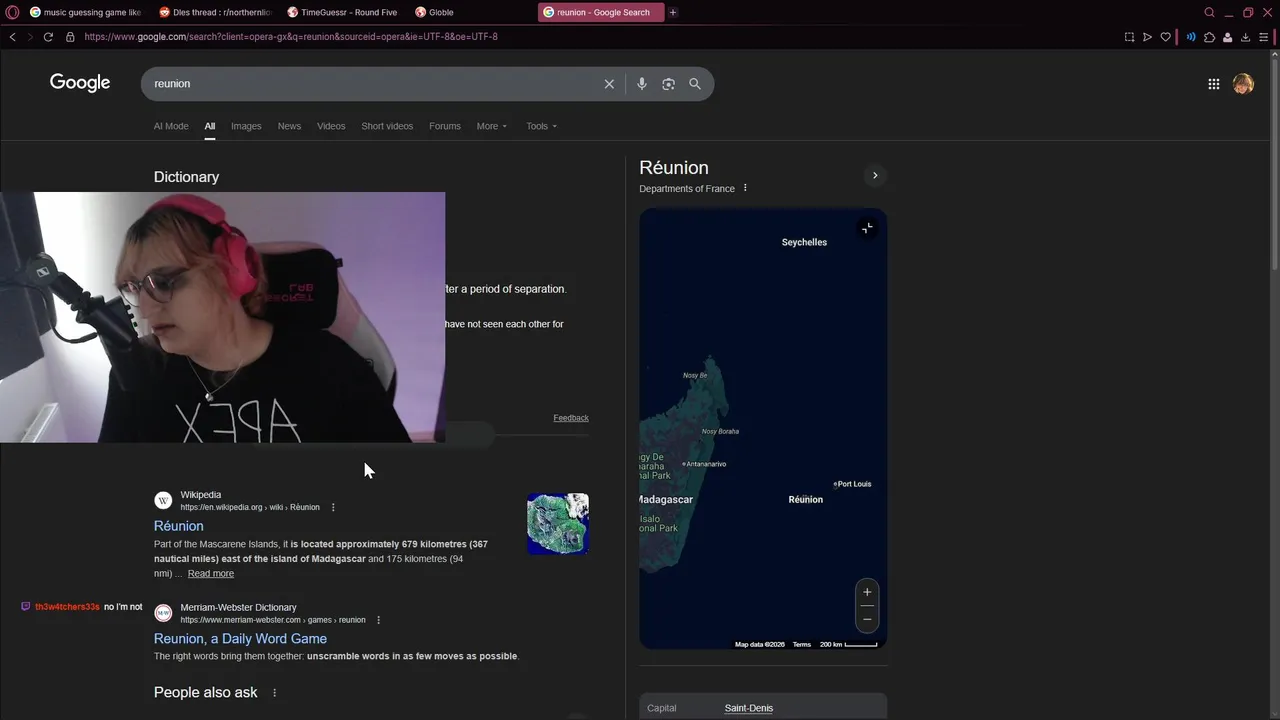Open Reunion, a Daily Word Game link
Viewport: 1280px width, 720px height.
click(240, 639)
